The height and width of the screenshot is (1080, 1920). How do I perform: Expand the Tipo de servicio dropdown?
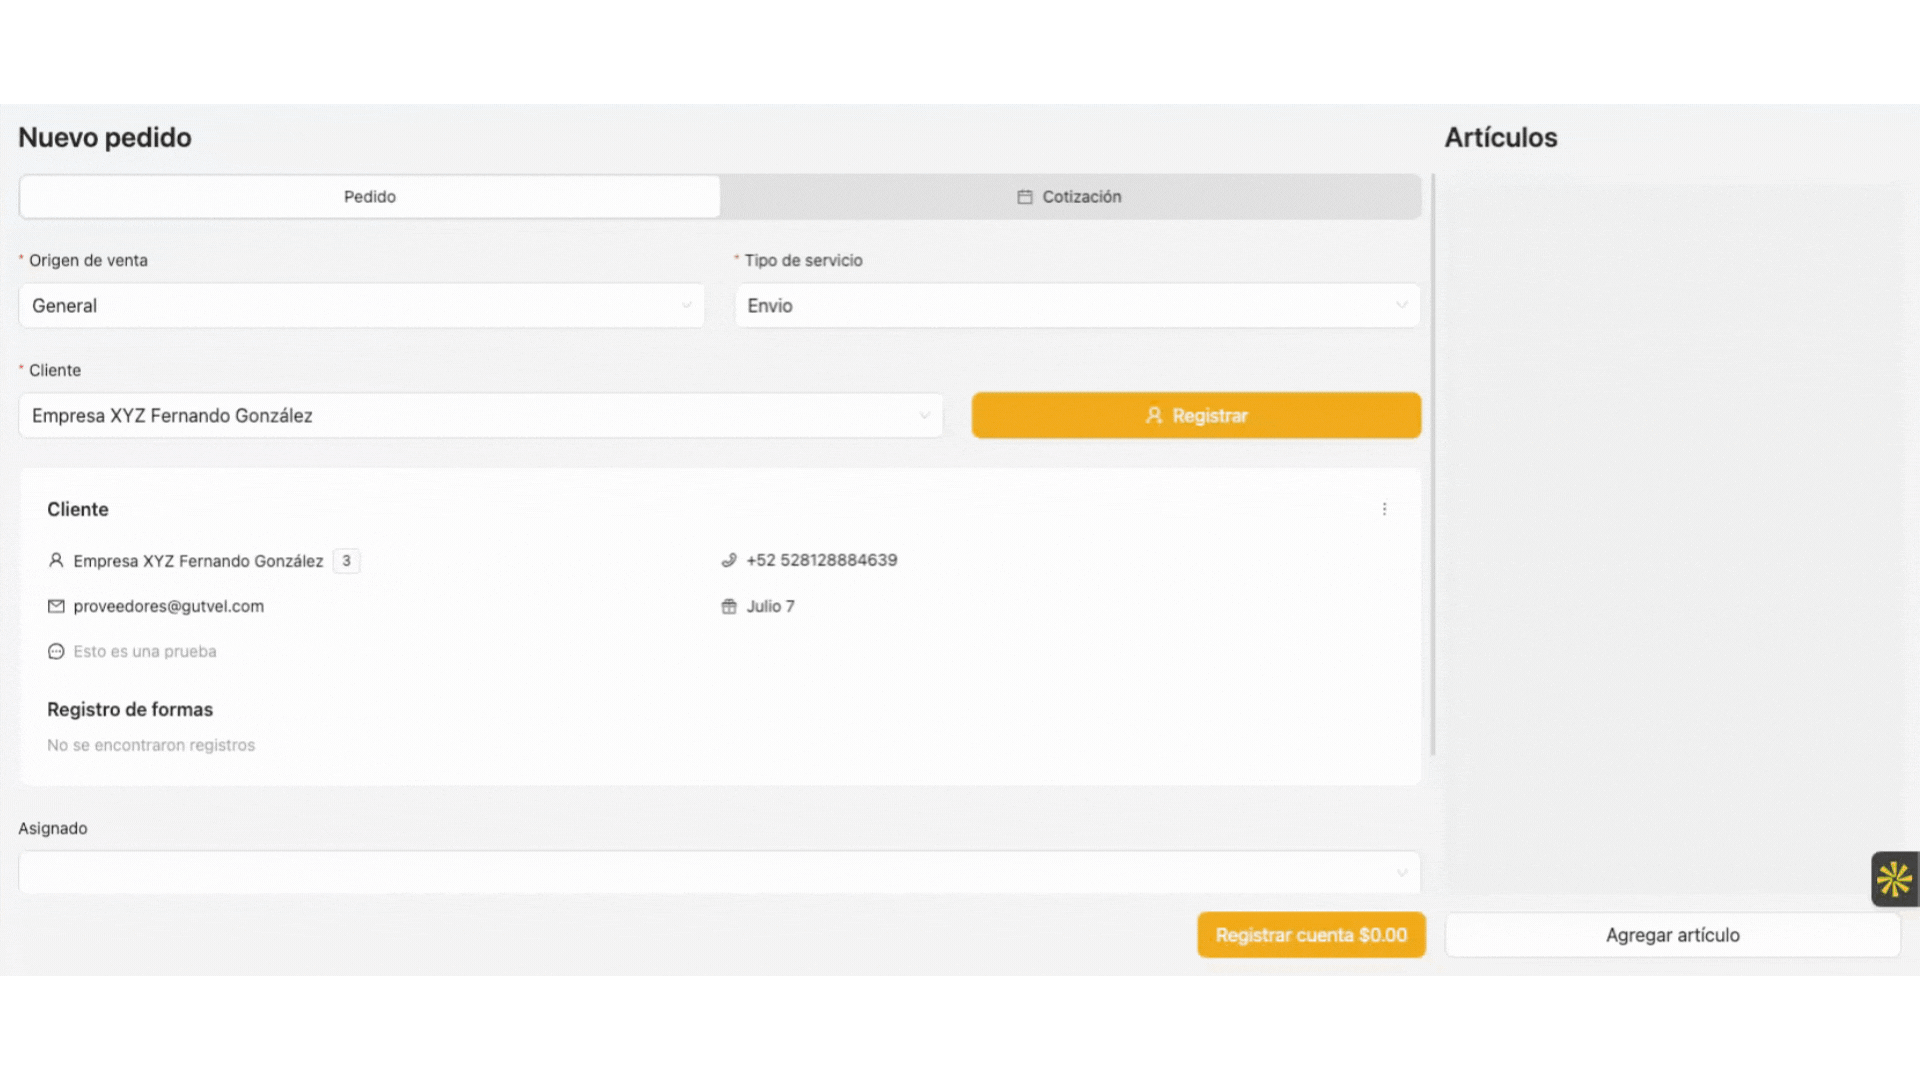point(1077,305)
